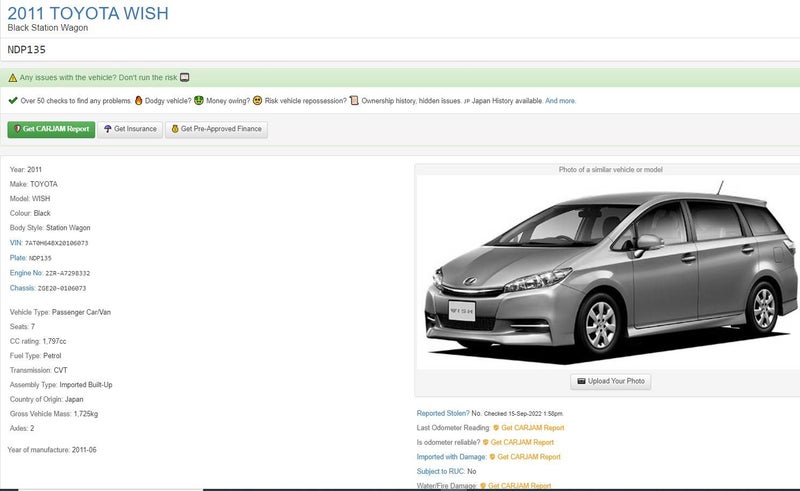800x491 pixels.
Task: Click the green checkmark icon before Over 50 checks
Action: coord(12,101)
